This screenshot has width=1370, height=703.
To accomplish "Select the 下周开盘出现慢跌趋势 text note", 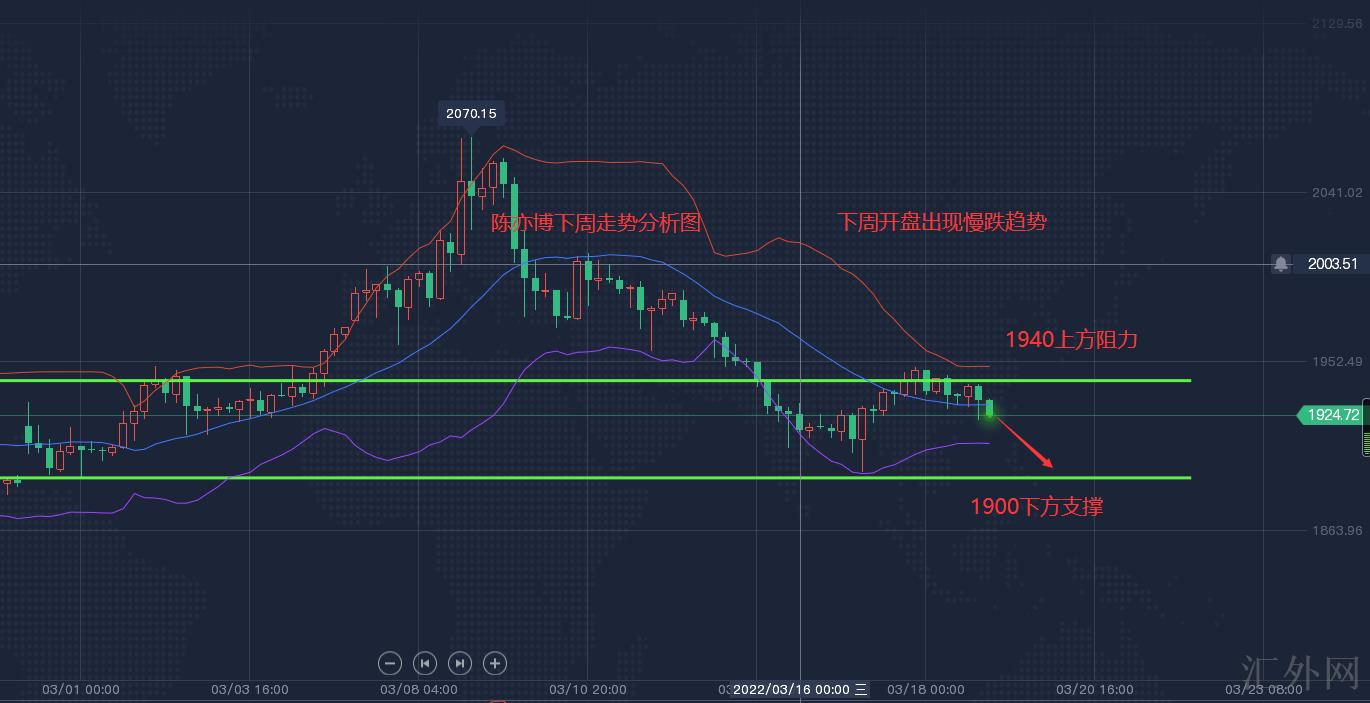I will 941,222.
